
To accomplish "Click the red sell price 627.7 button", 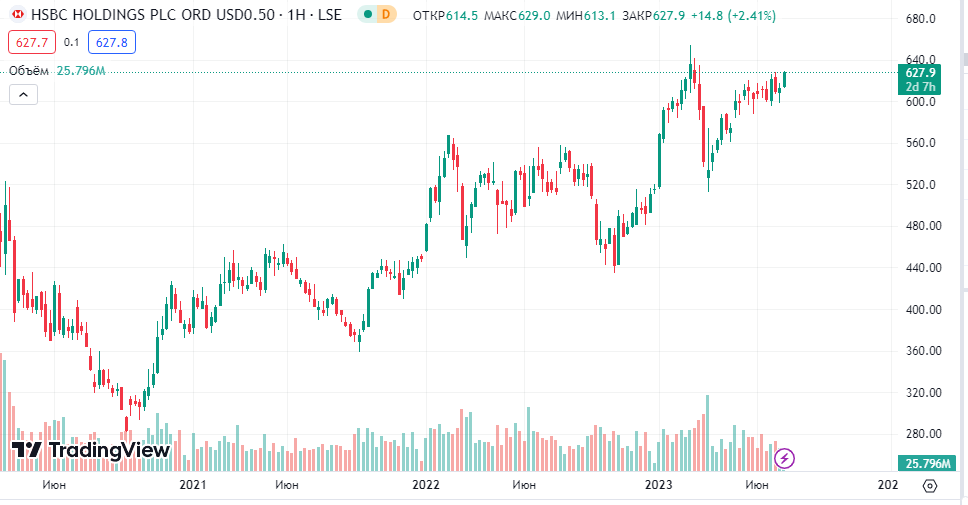I will (x=32, y=42).
